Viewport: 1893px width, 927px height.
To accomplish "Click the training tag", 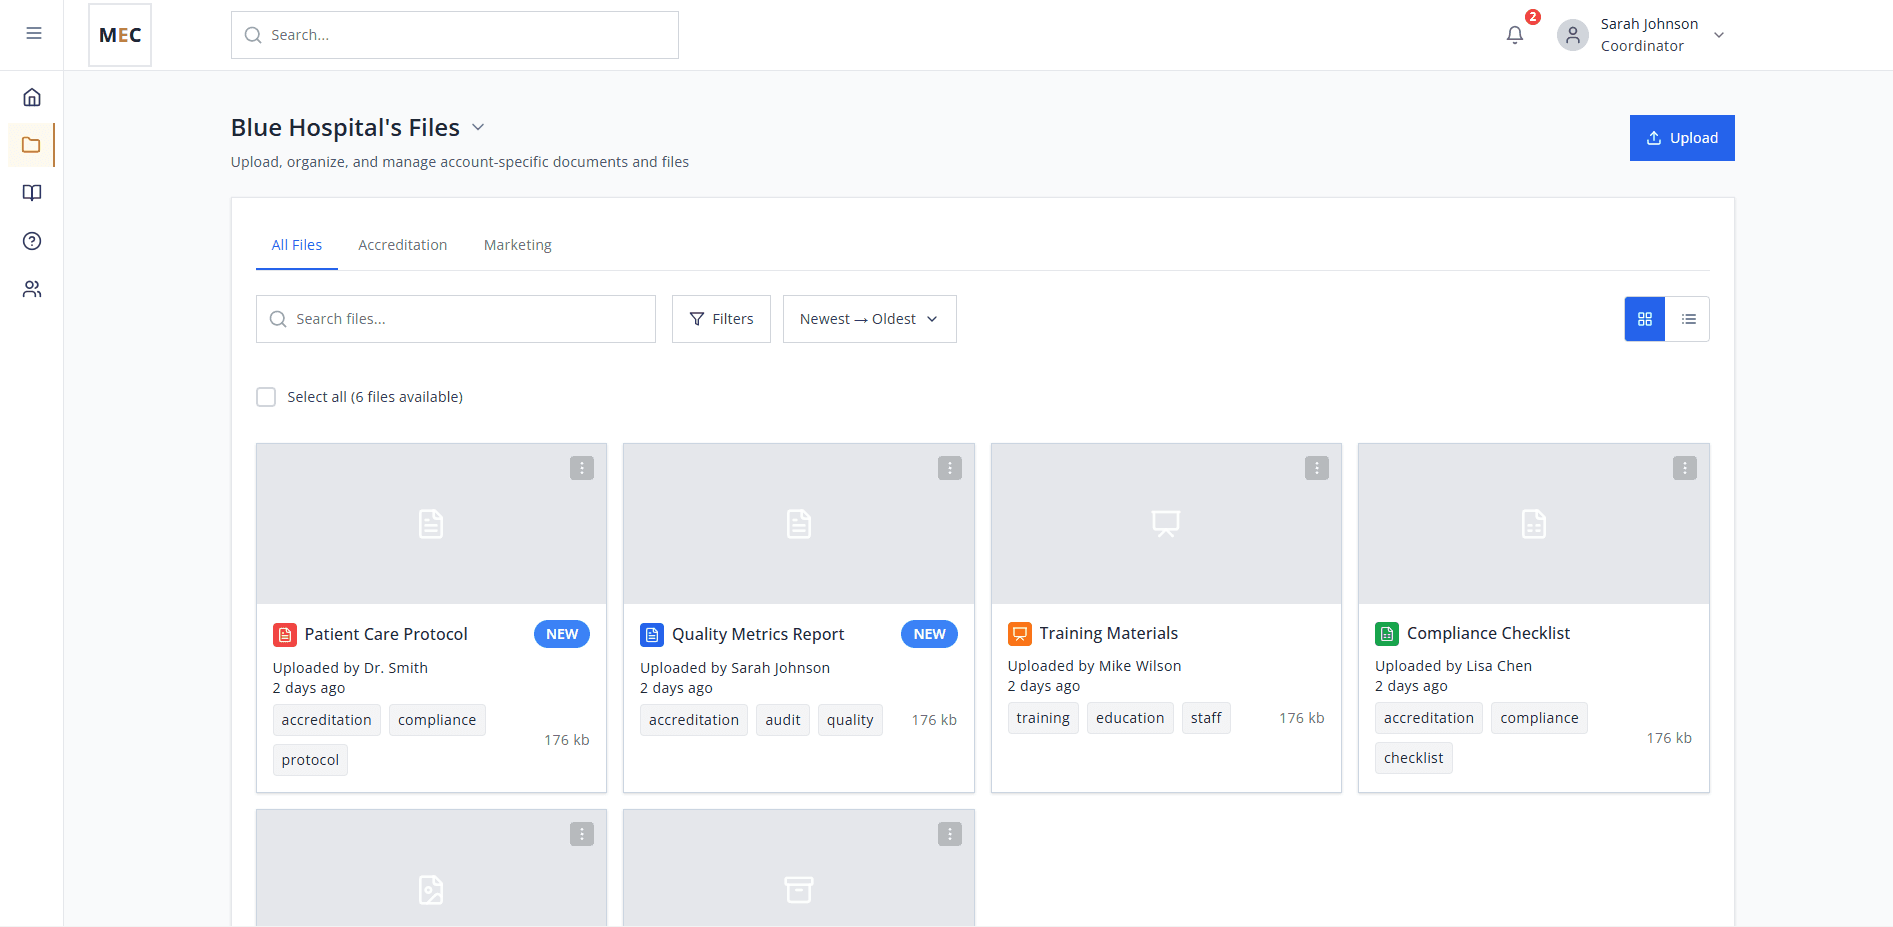I will tap(1043, 718).
